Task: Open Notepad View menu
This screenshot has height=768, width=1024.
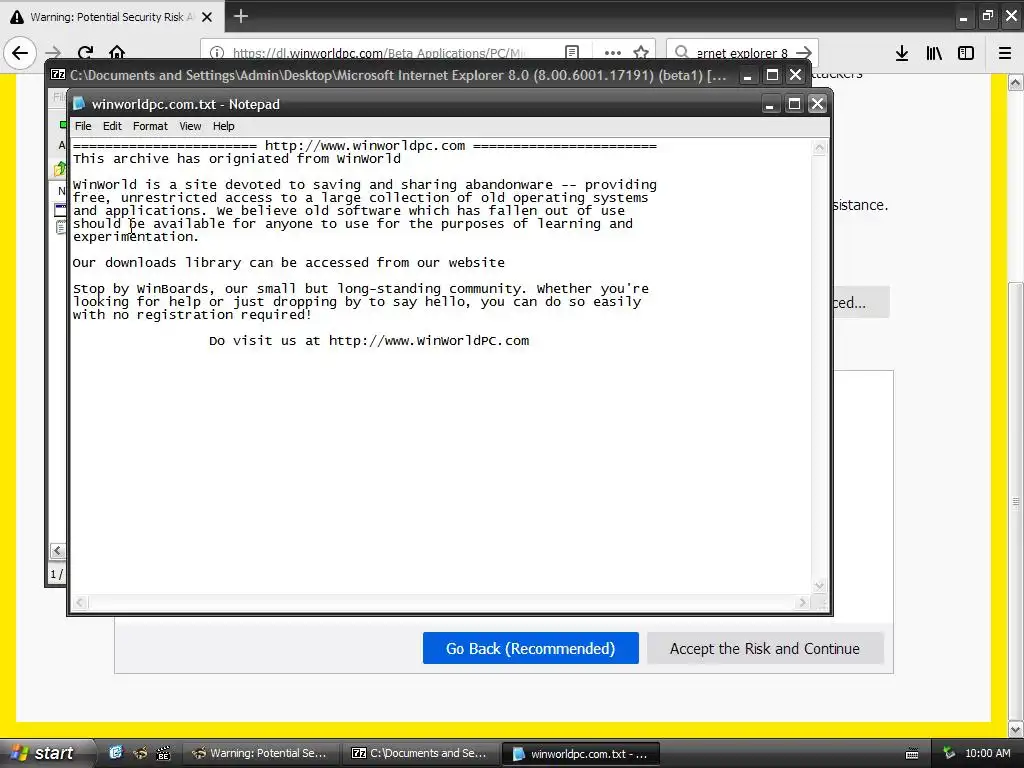Action: click(x=190, y=126)
